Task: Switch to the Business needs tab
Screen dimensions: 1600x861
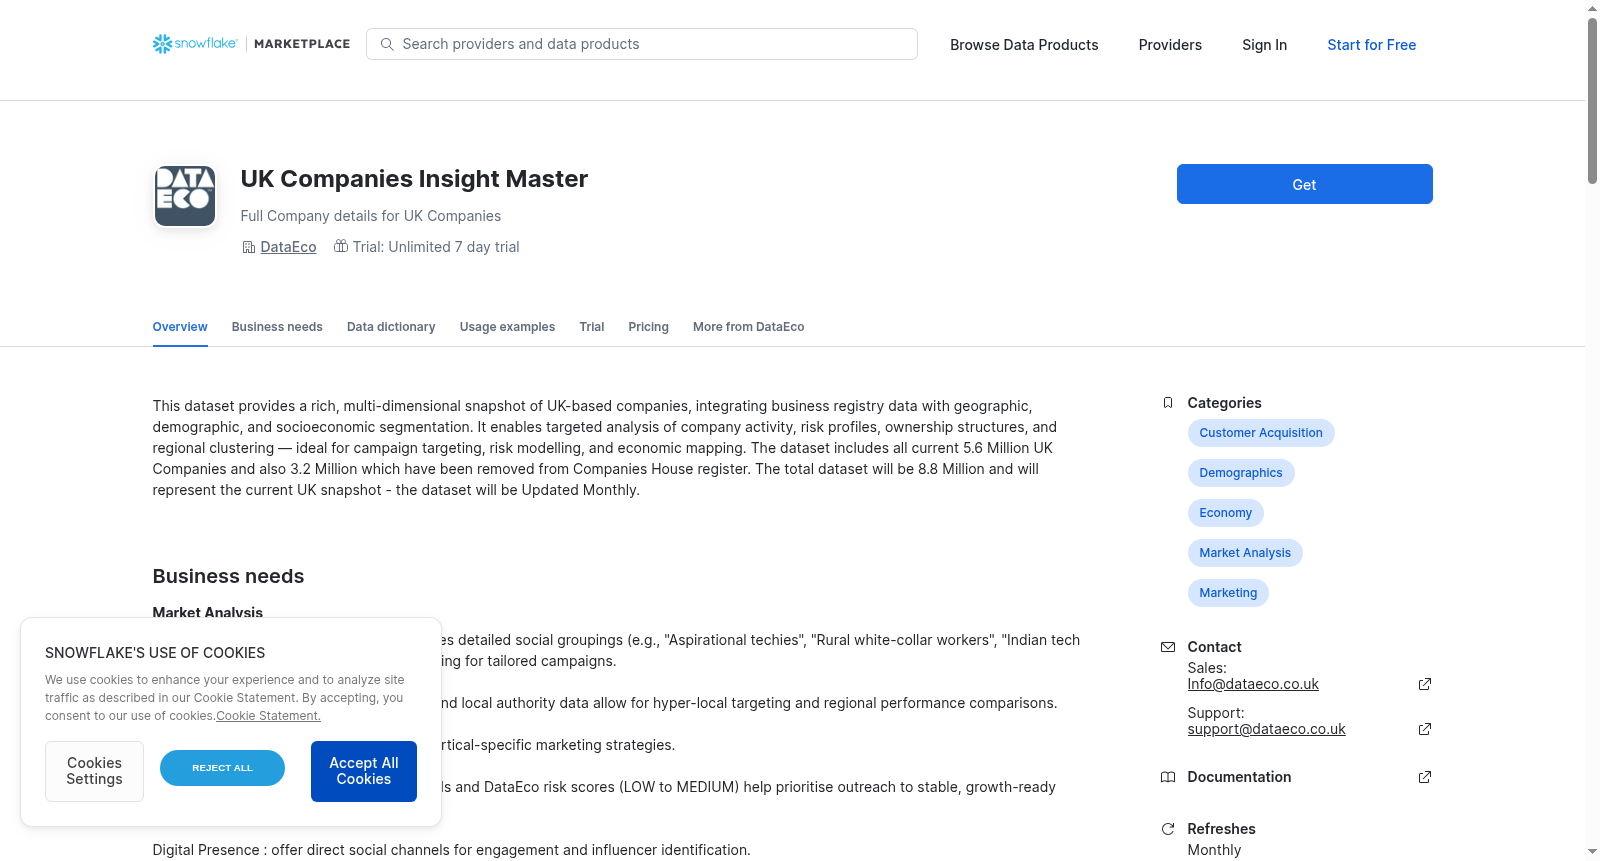Action: point(277,327)
